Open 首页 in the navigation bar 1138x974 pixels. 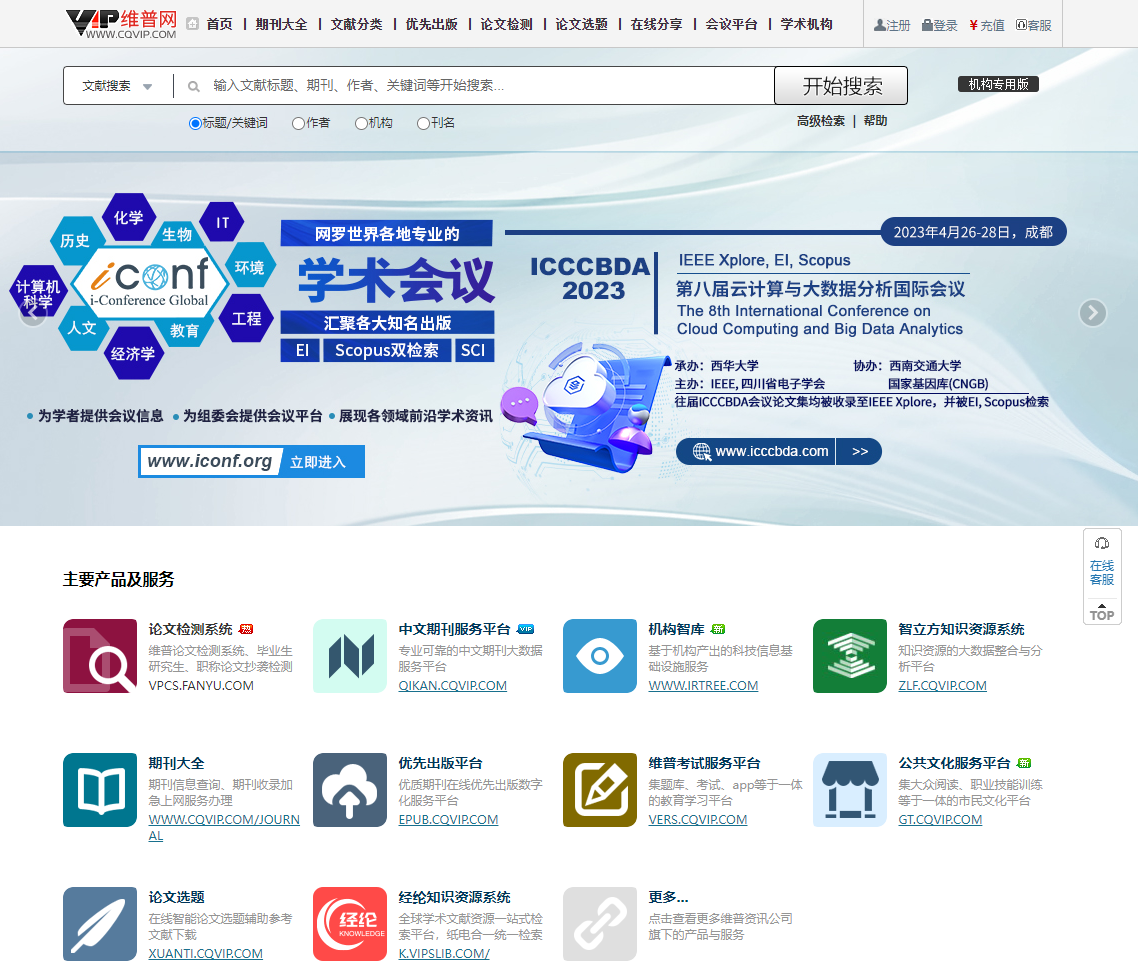tap(219, 24)
